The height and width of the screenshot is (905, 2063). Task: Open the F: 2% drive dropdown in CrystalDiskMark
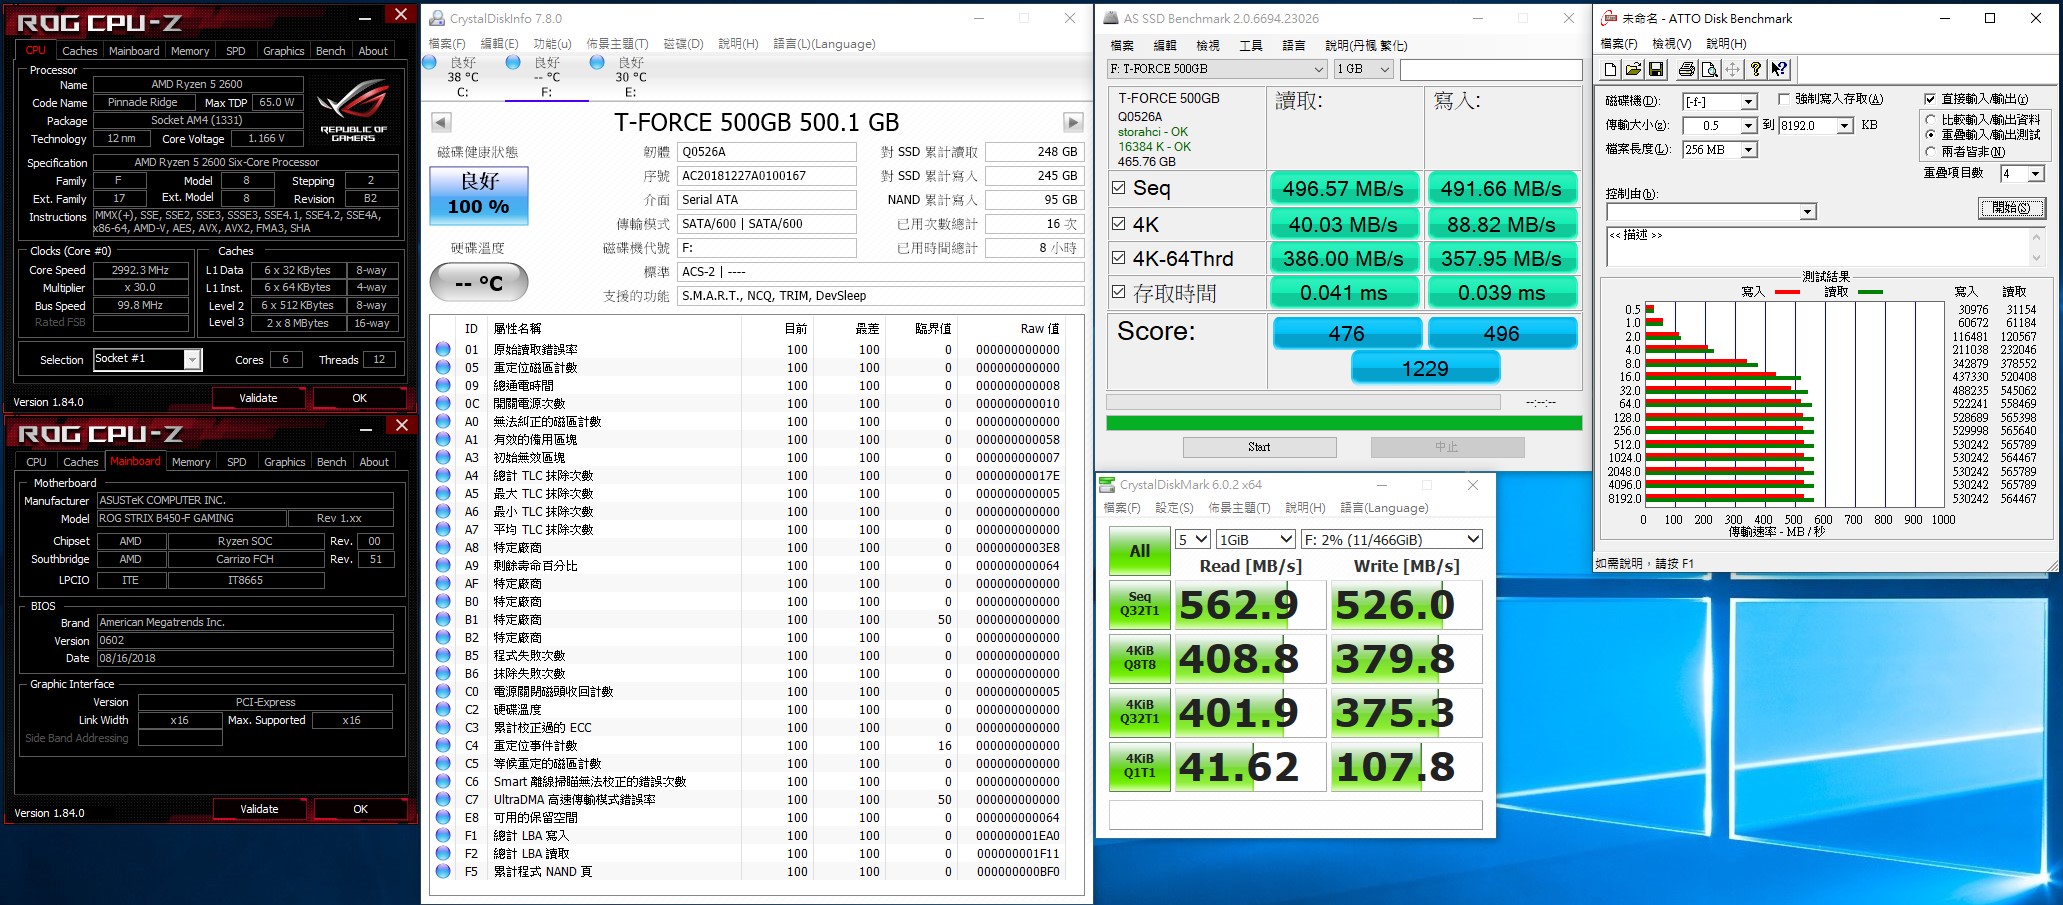[1391, 539]
